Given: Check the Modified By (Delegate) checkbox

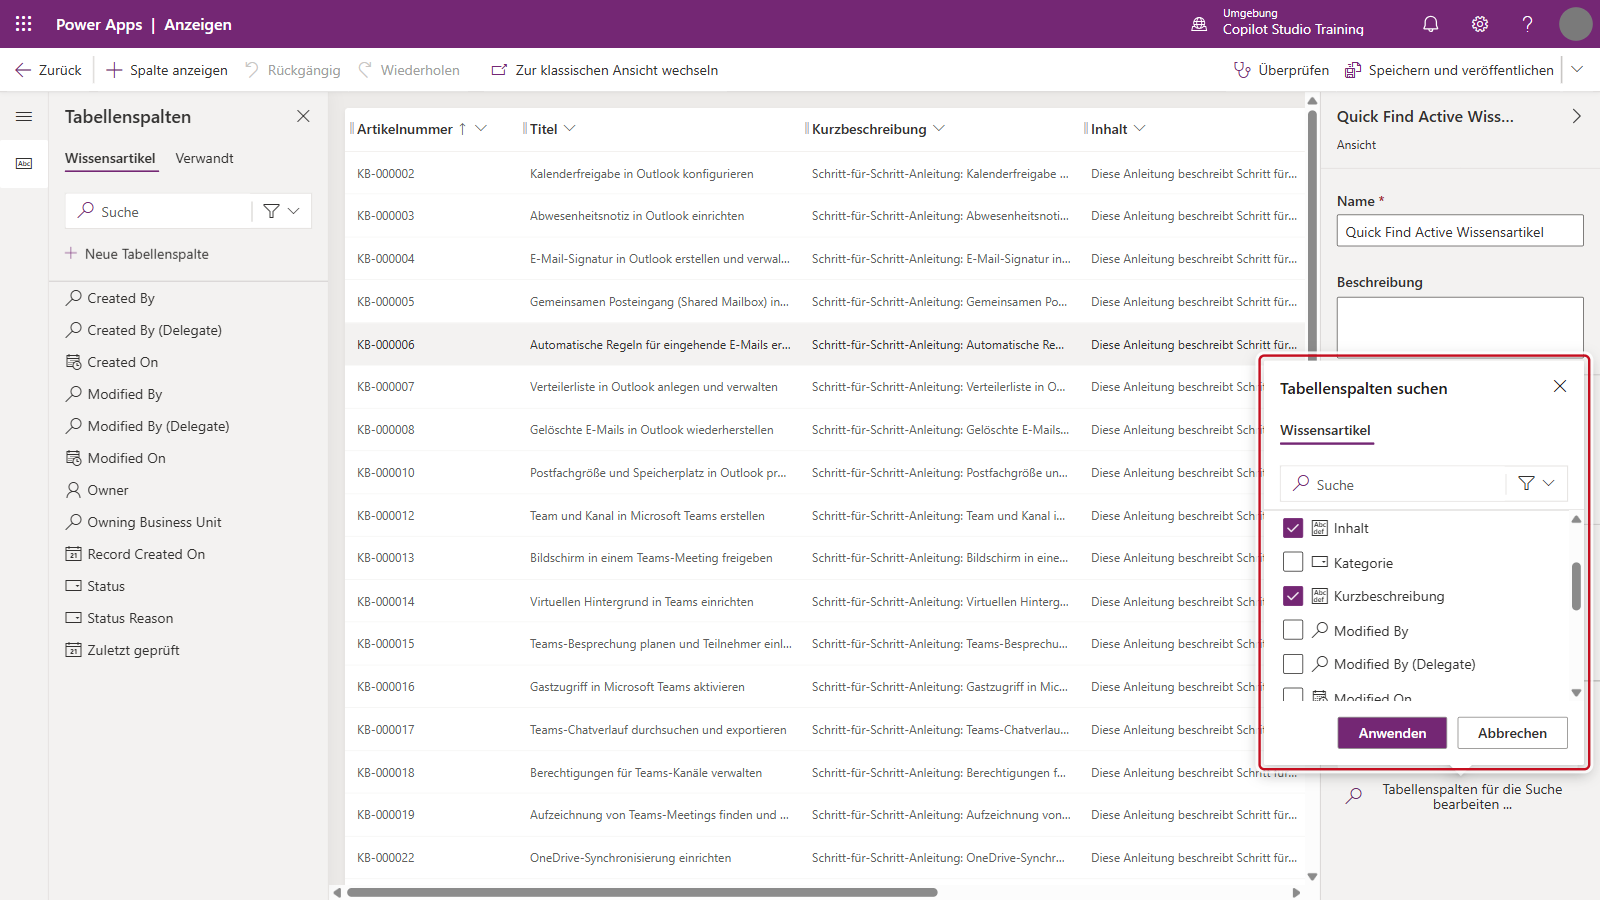Looking at the screenshot, I should [x=1293, y=664].
